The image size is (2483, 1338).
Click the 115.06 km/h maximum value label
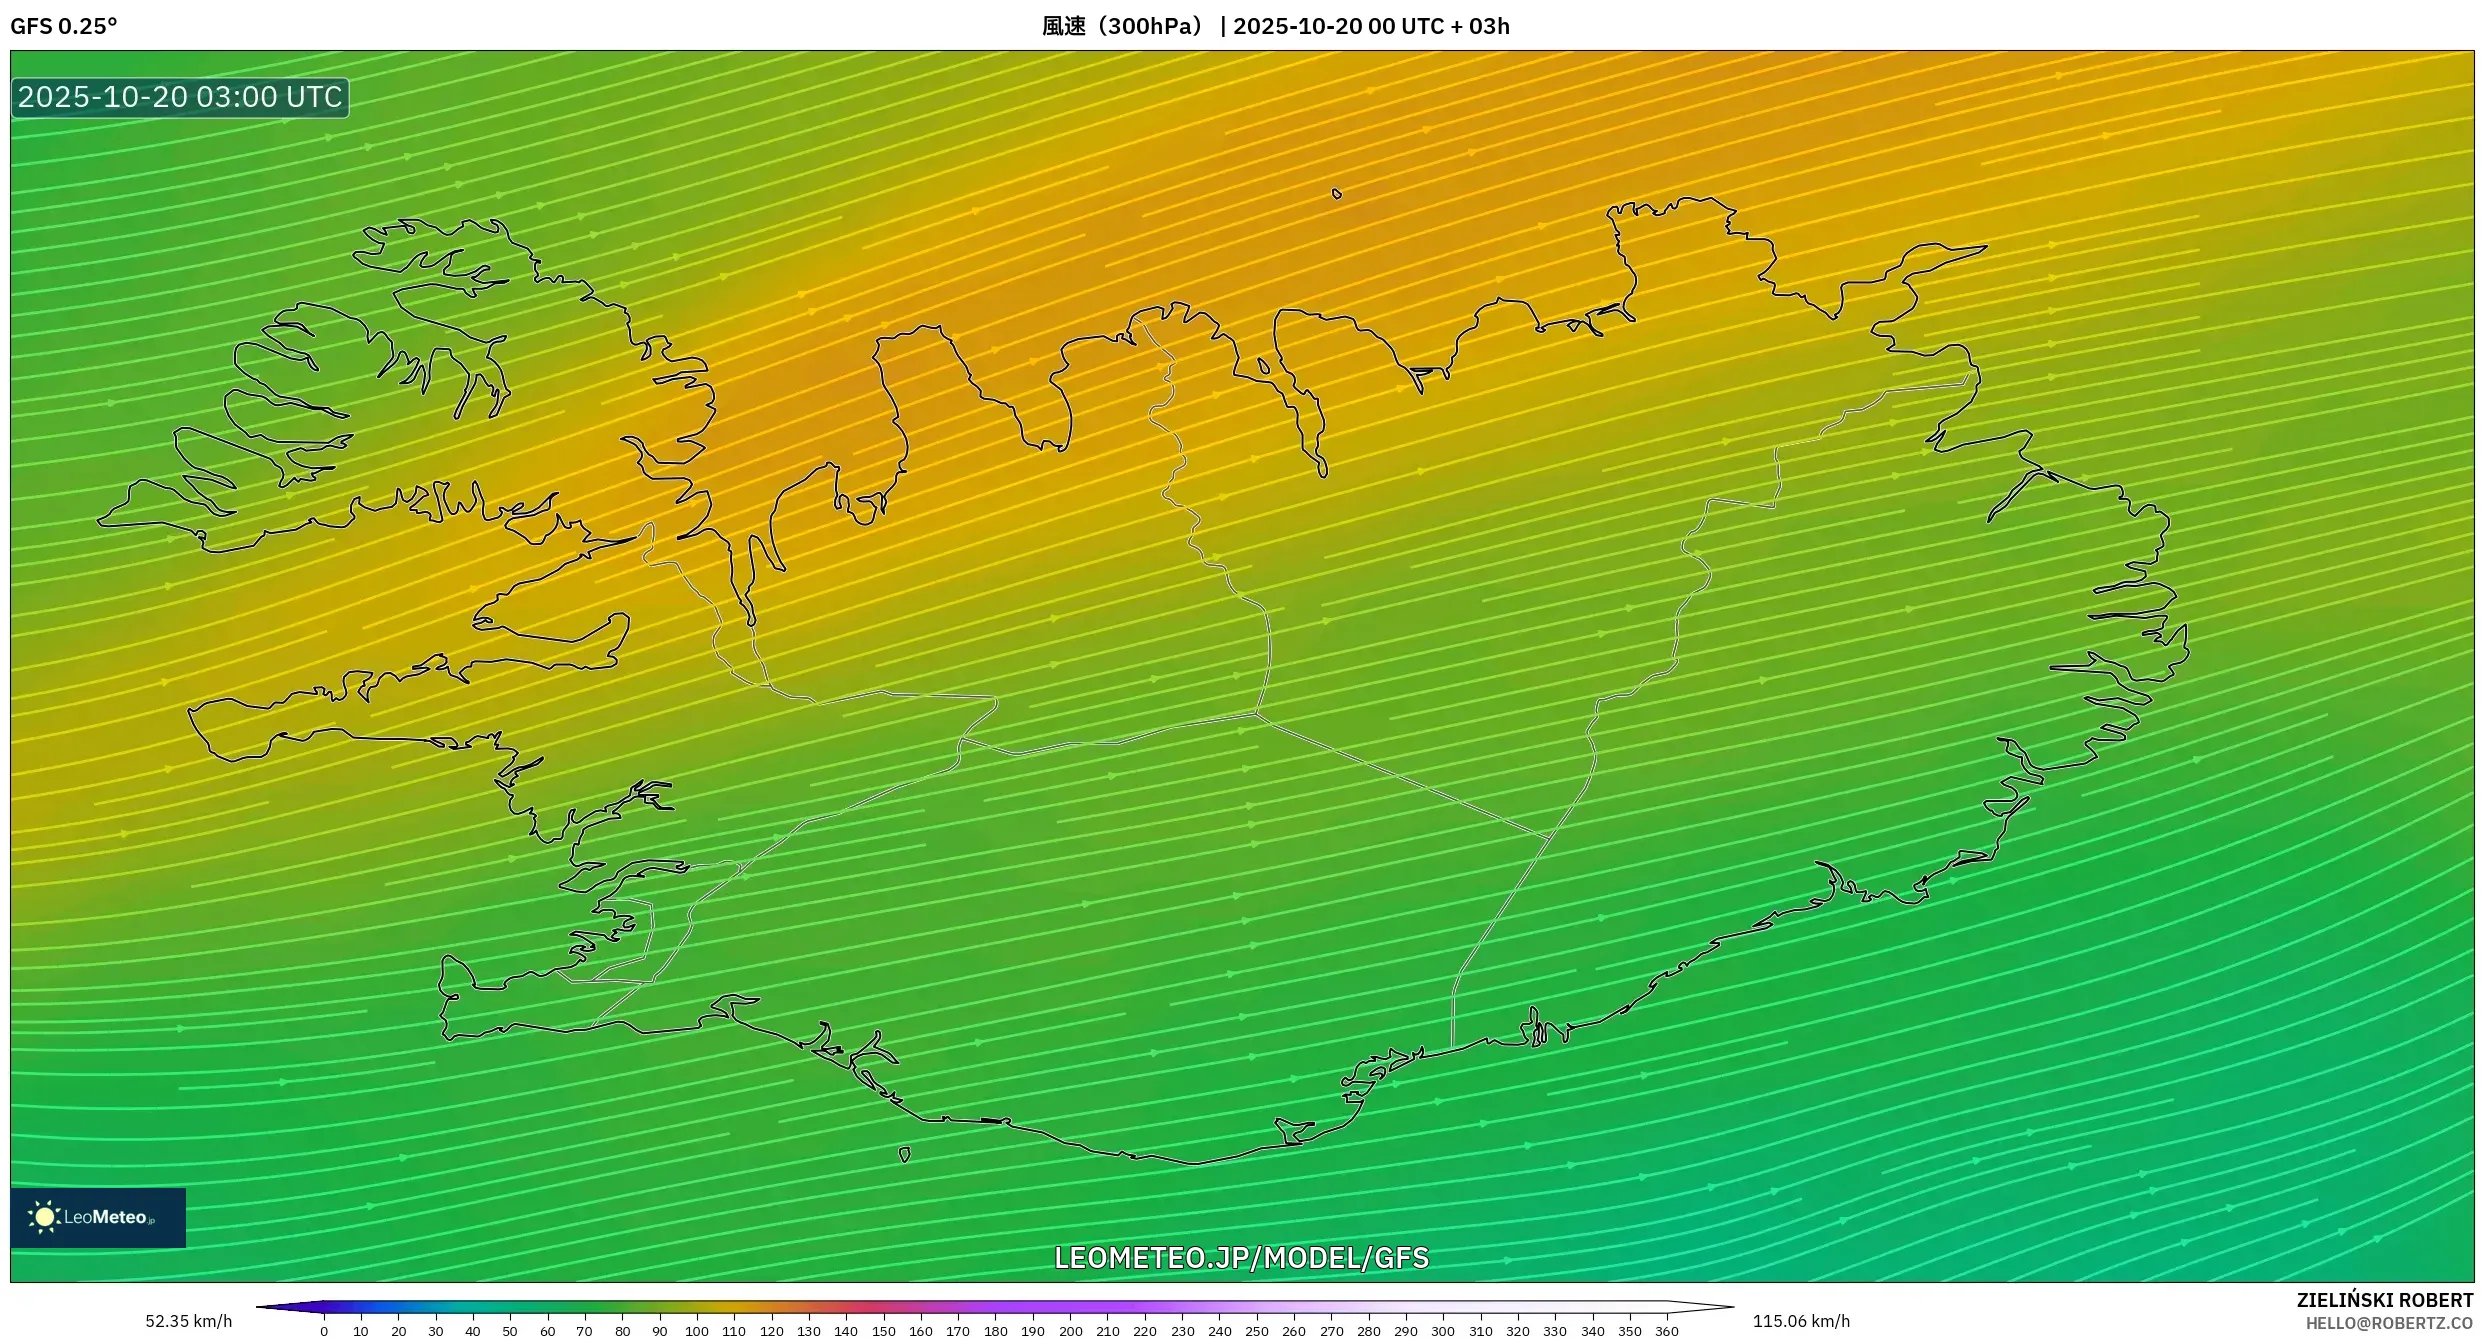click(x=1800, y=1321)
